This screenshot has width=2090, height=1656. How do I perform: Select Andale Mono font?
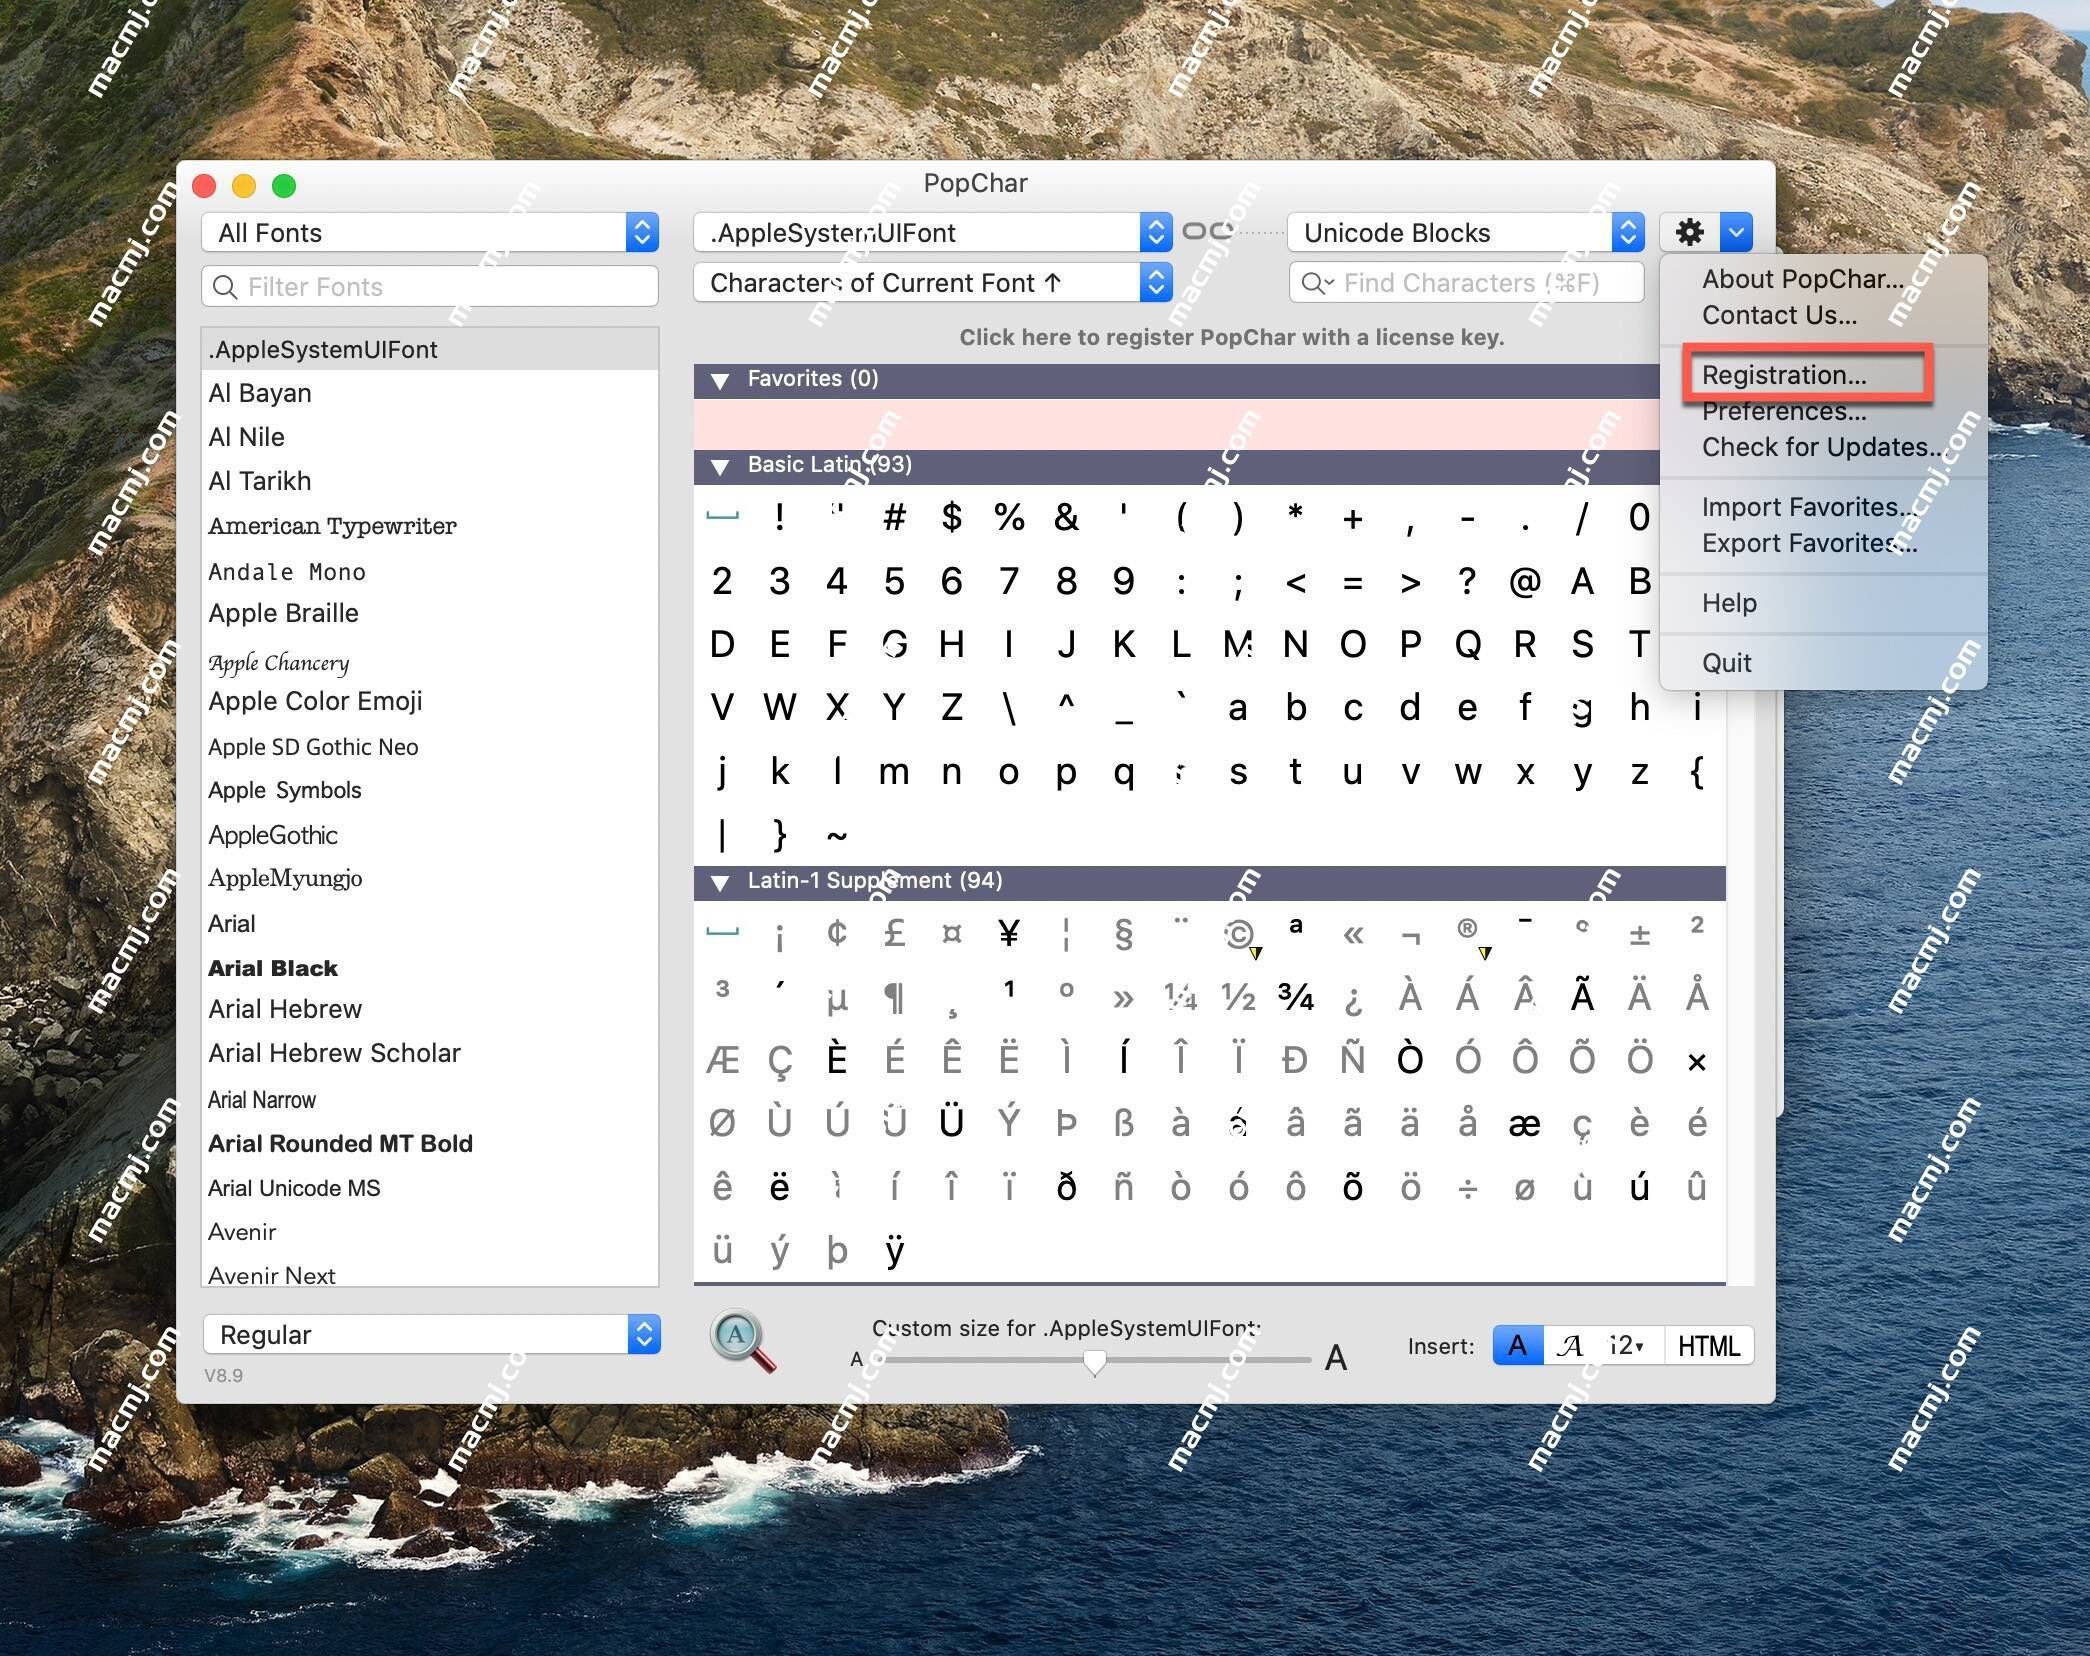click(x=430, y=572)
